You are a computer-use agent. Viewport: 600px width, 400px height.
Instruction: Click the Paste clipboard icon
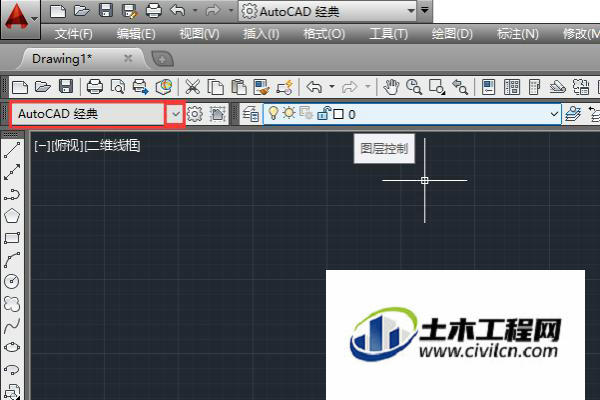[x=239, y=87]
